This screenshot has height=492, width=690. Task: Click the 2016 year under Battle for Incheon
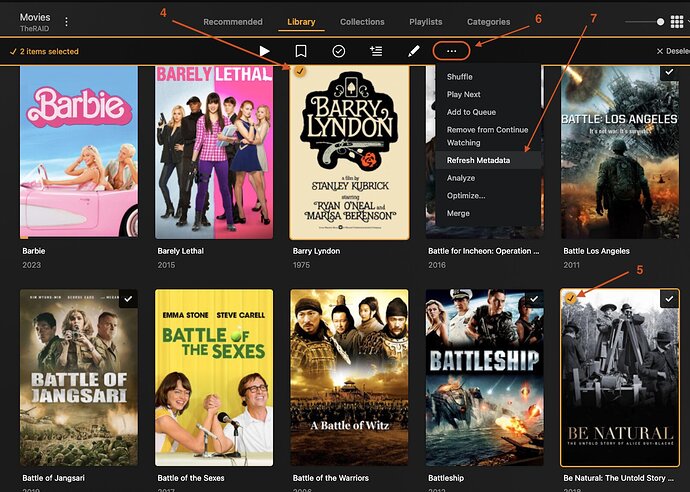pos(437,265)
